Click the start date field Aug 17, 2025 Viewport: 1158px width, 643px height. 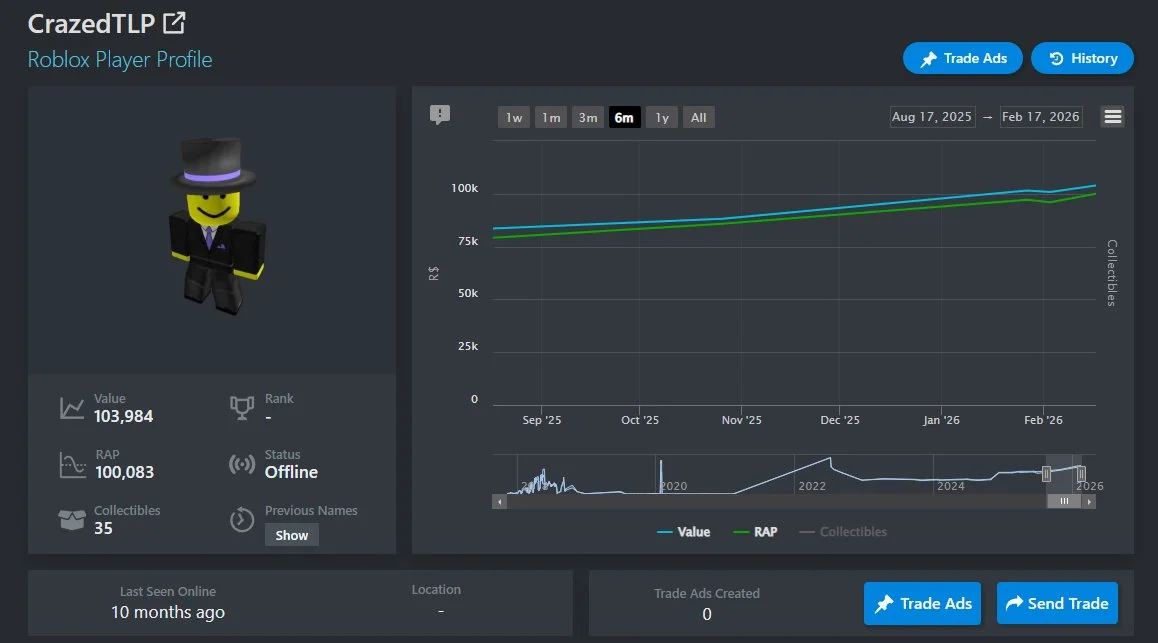click(x=931, y=117)
